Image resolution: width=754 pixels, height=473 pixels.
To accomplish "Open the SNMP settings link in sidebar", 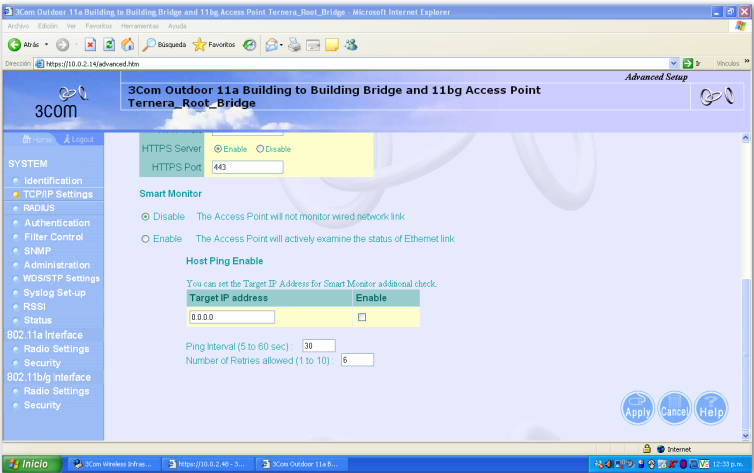I will [37, 251].
